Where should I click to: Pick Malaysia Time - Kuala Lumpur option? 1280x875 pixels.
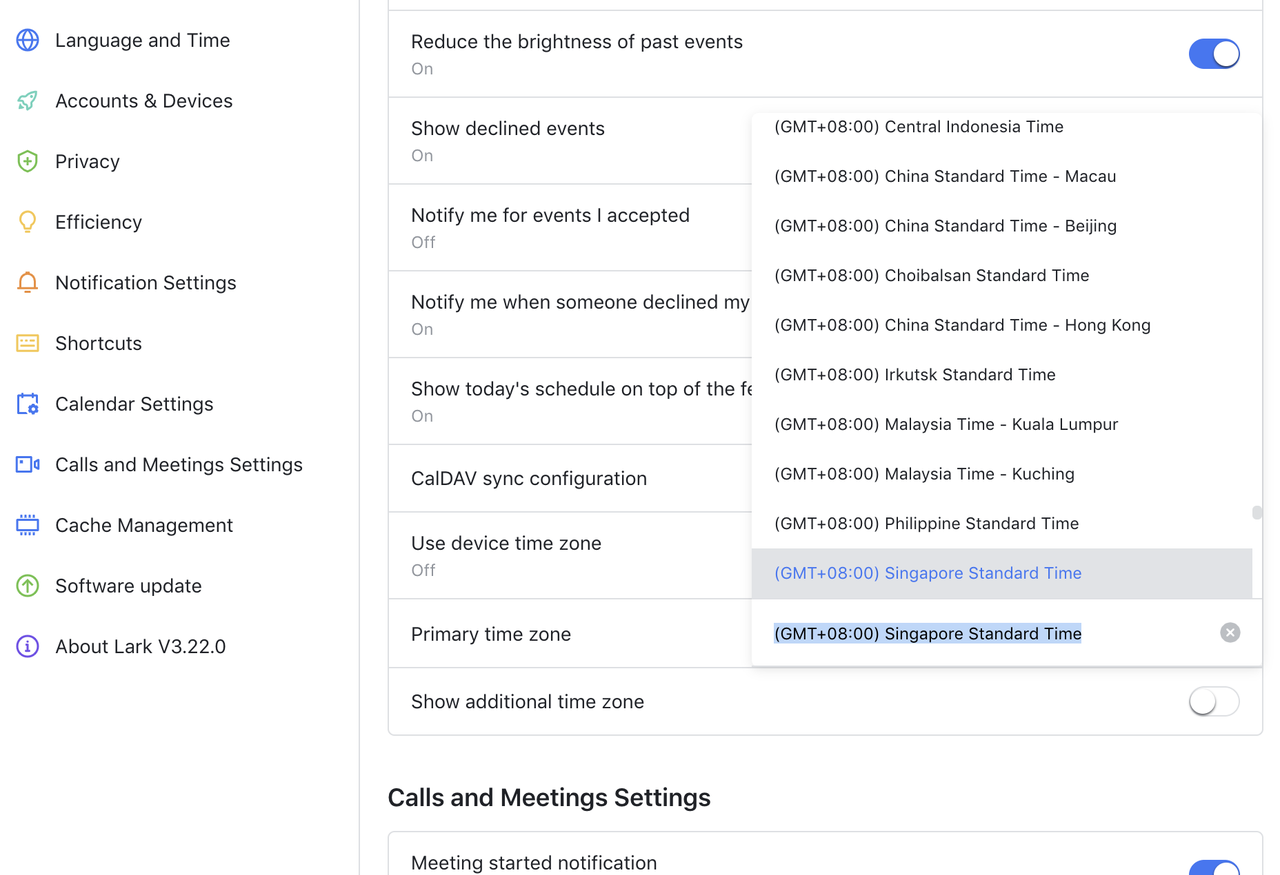pos(946,424)
